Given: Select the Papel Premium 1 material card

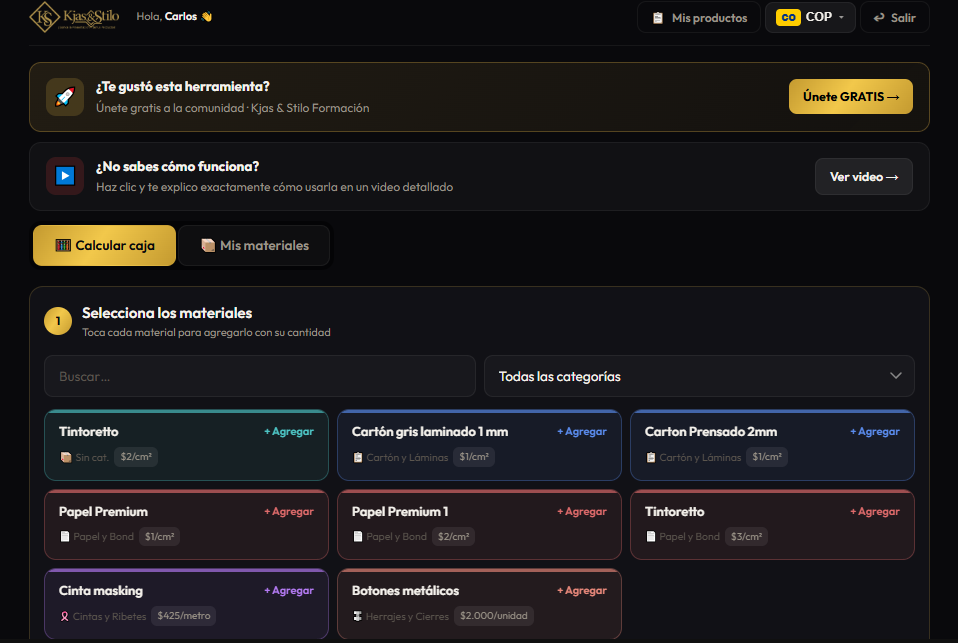Looking at the screenshot, I should [x=479, y=524].
